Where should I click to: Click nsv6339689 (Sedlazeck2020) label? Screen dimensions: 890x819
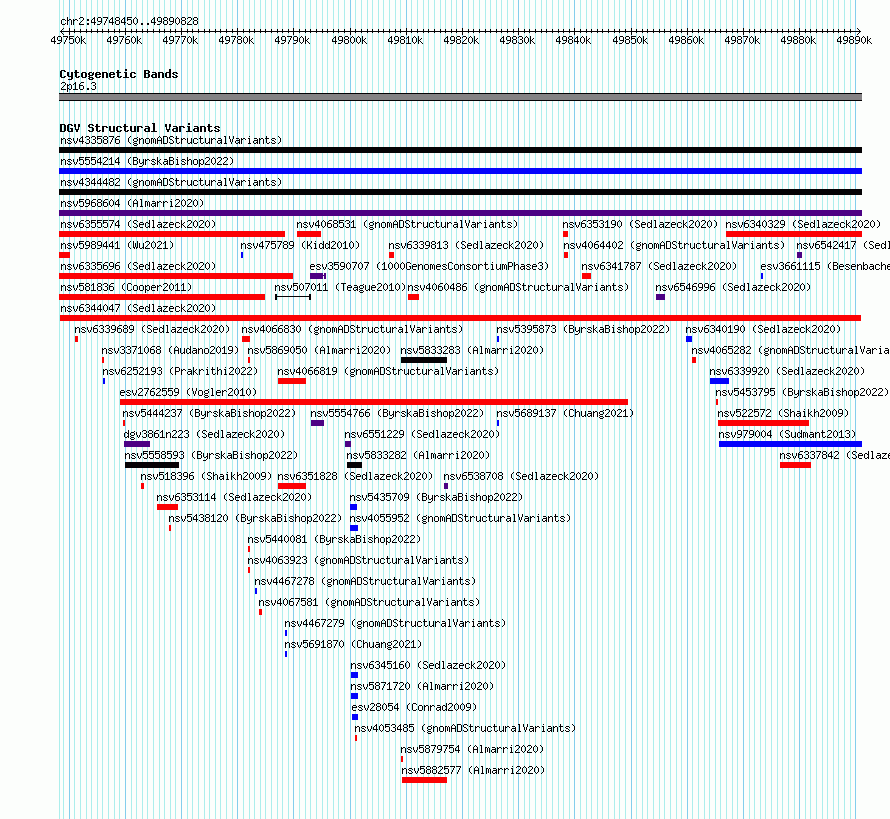click(152, 329)
